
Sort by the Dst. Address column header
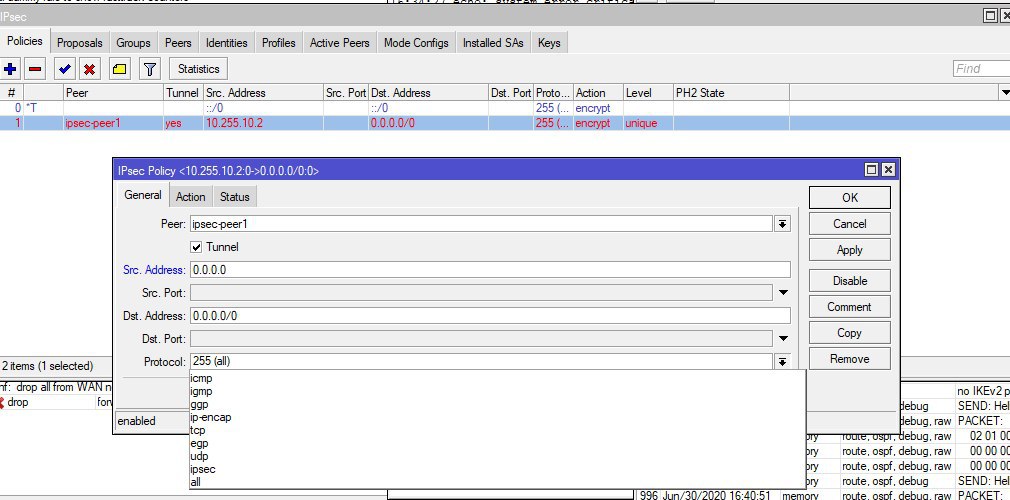pyautogui.click(x=428, y=93)
